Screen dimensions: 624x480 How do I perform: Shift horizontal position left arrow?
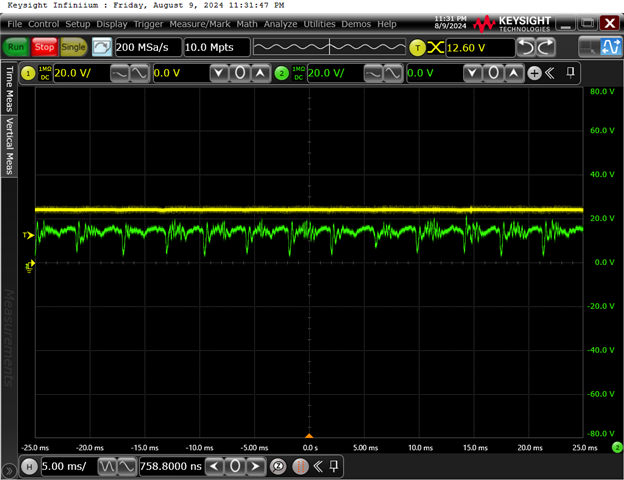coord(214,466)
